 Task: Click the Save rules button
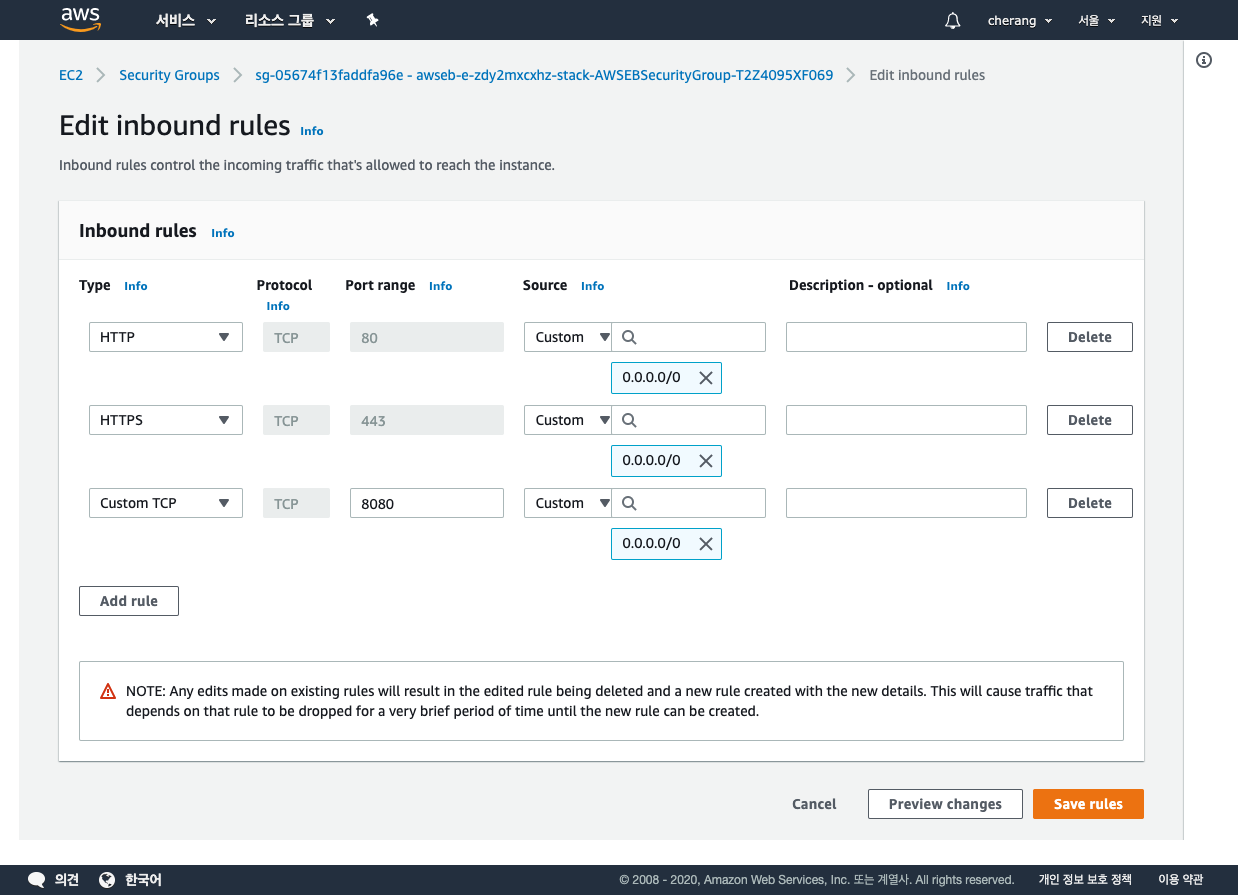(x=1087, y=804)
